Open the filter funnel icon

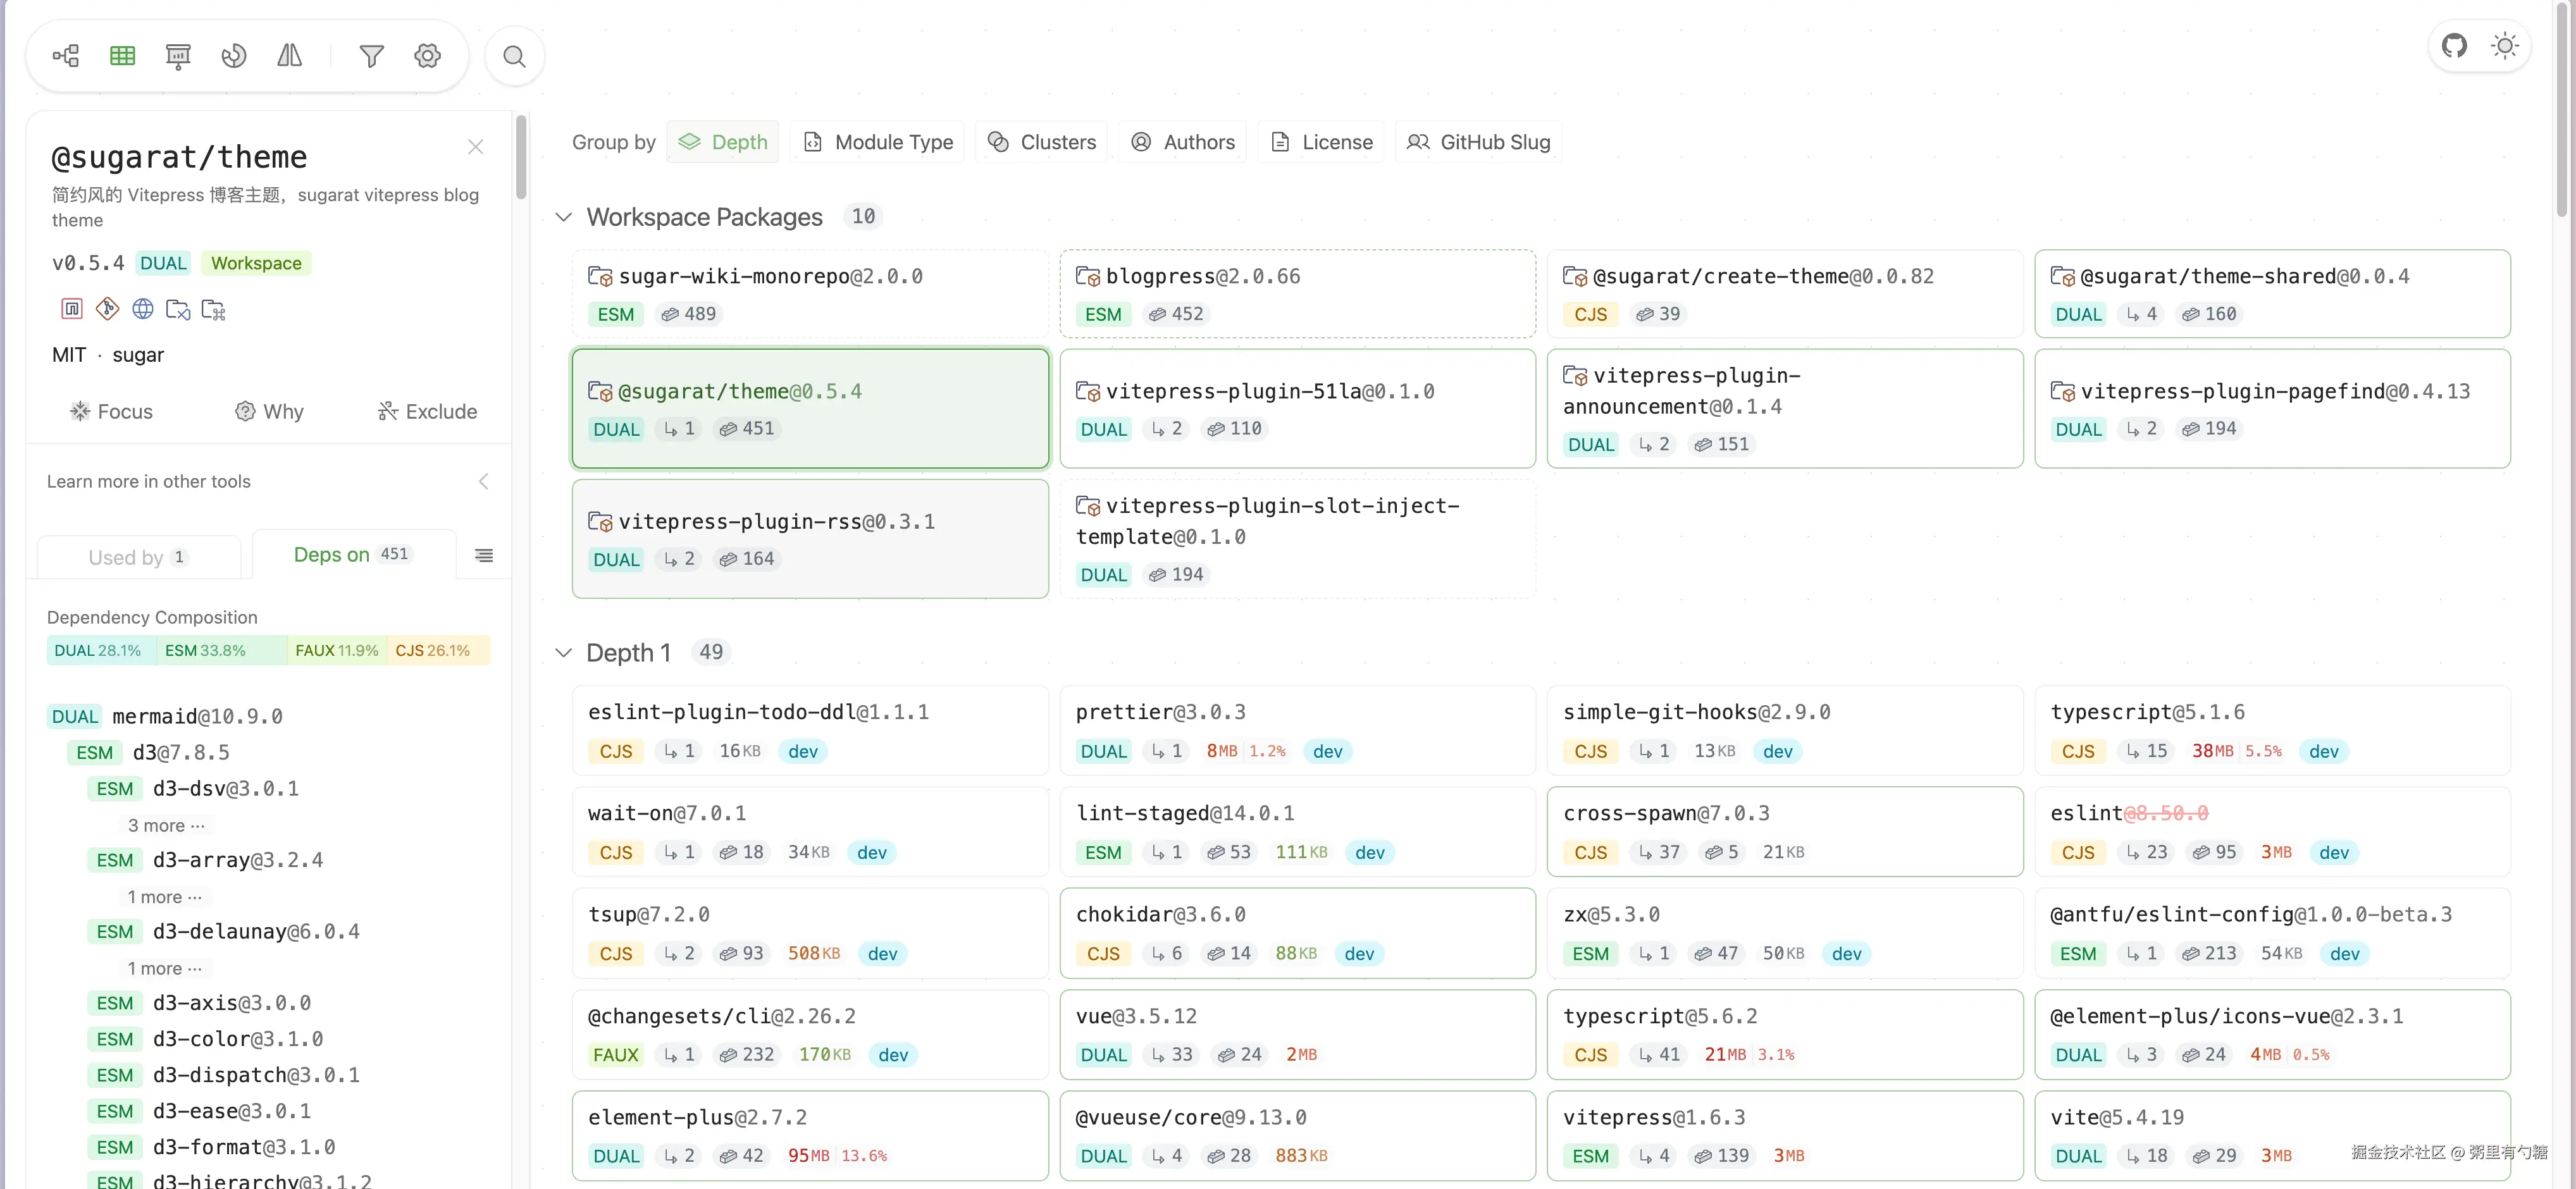pos(371,56)
